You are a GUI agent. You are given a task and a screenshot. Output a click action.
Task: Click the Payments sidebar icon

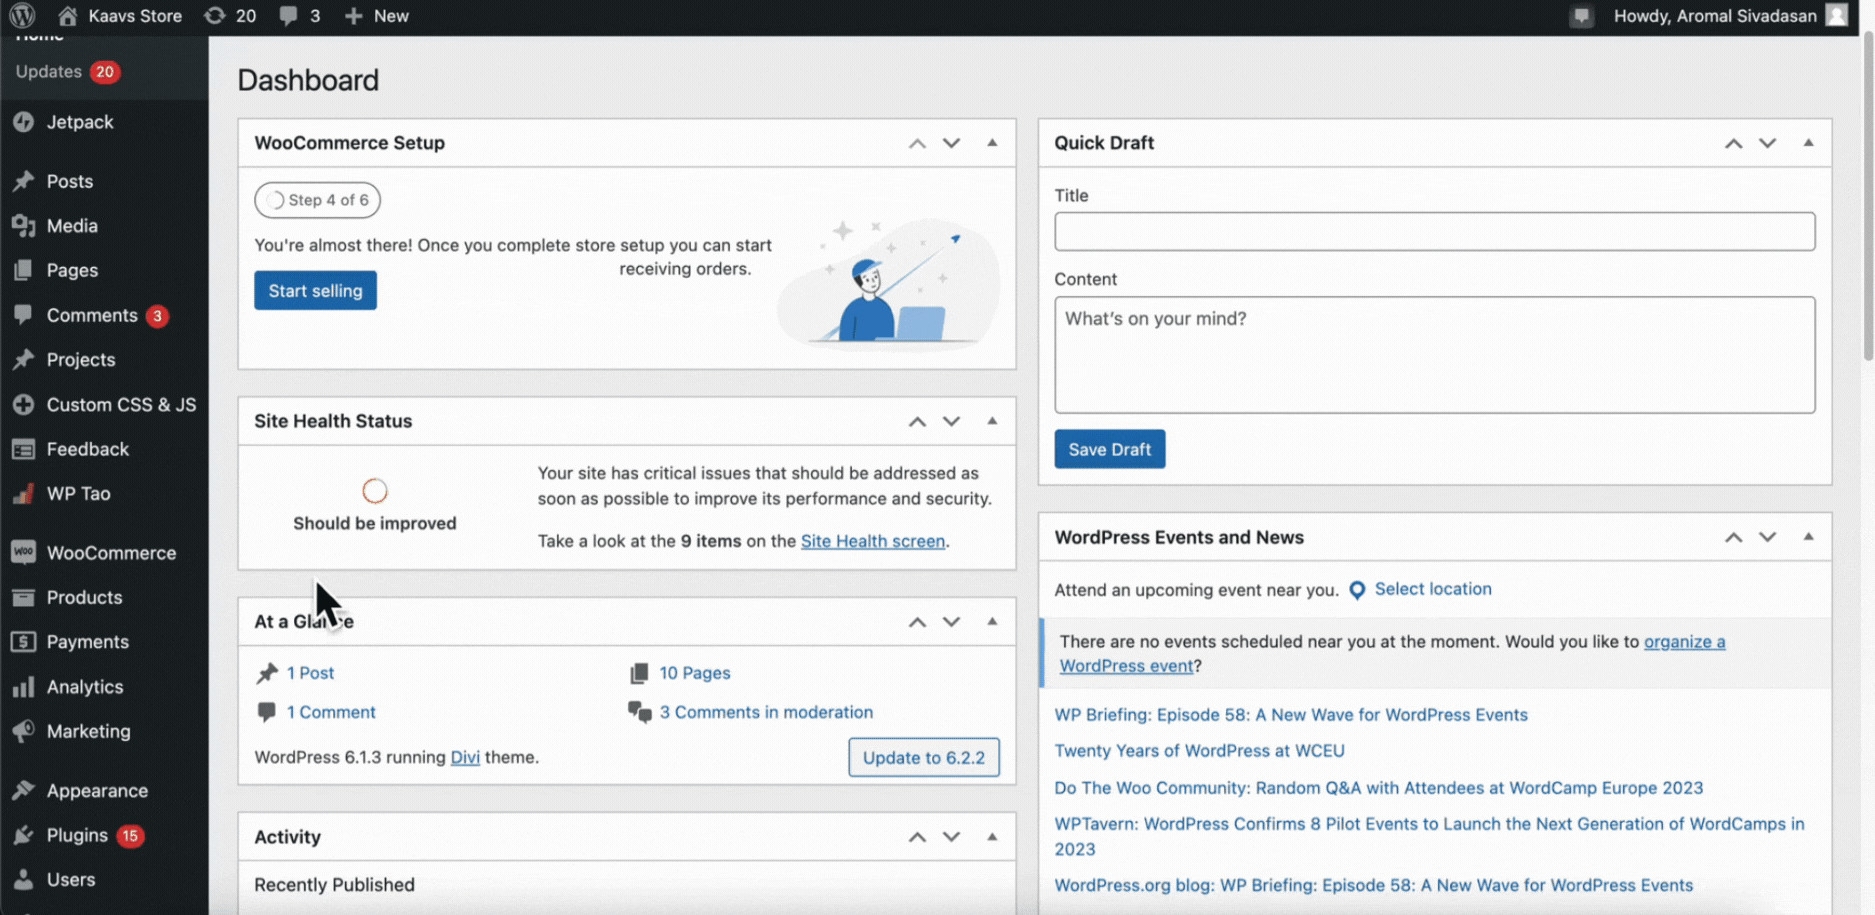(x=23, y=642)
